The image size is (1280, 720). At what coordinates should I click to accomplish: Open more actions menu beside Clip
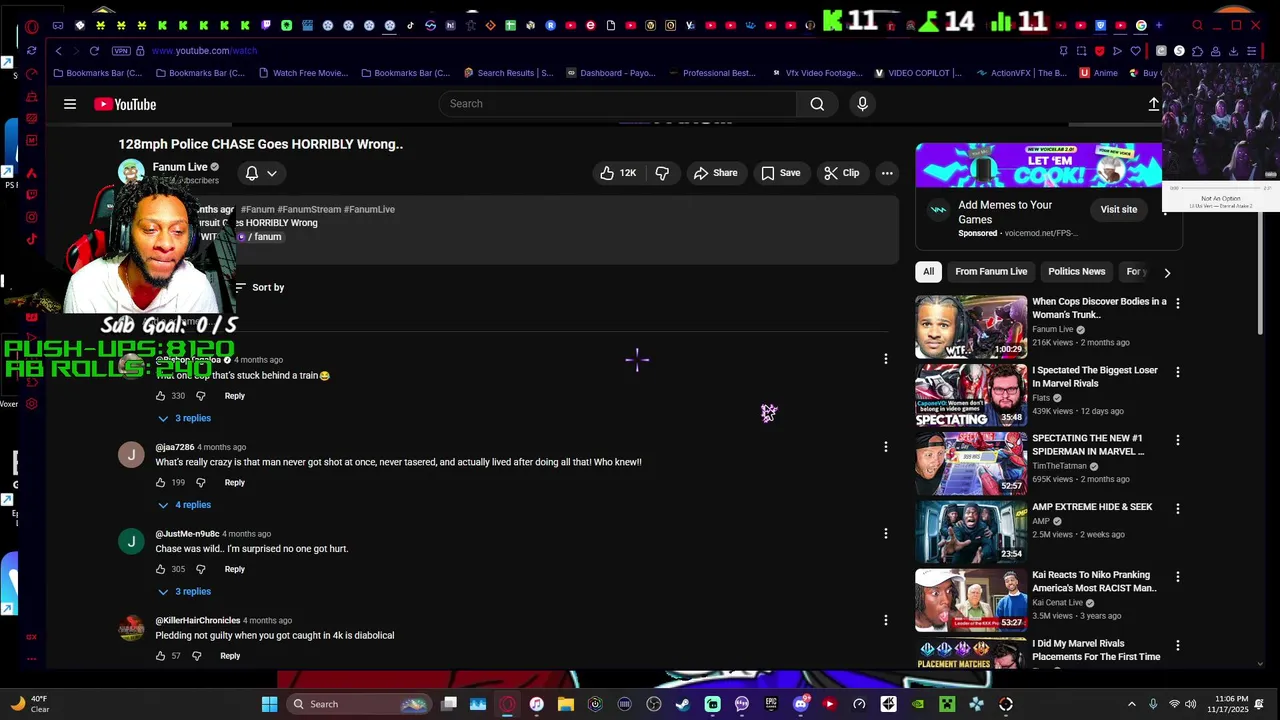pyautogui.click(x=887, y=173)
